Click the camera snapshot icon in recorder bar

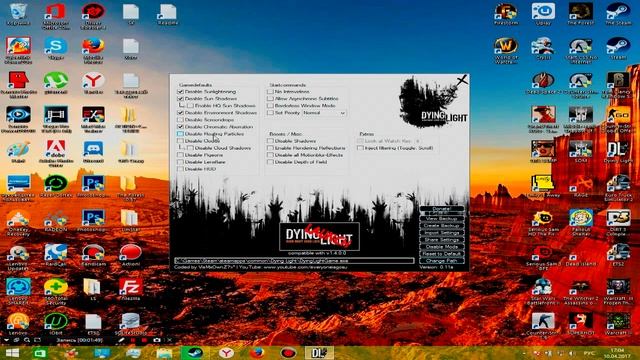[157, 340]
